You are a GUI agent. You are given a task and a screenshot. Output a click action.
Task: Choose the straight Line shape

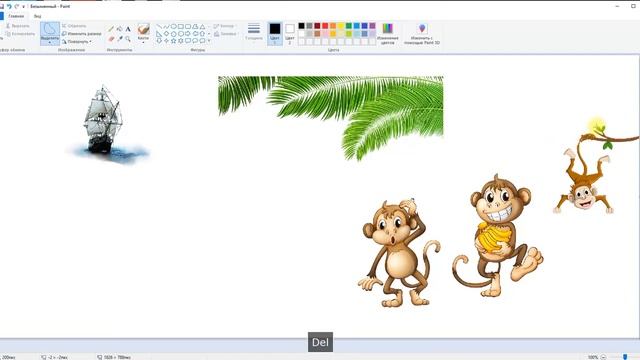tap(159, 26)
